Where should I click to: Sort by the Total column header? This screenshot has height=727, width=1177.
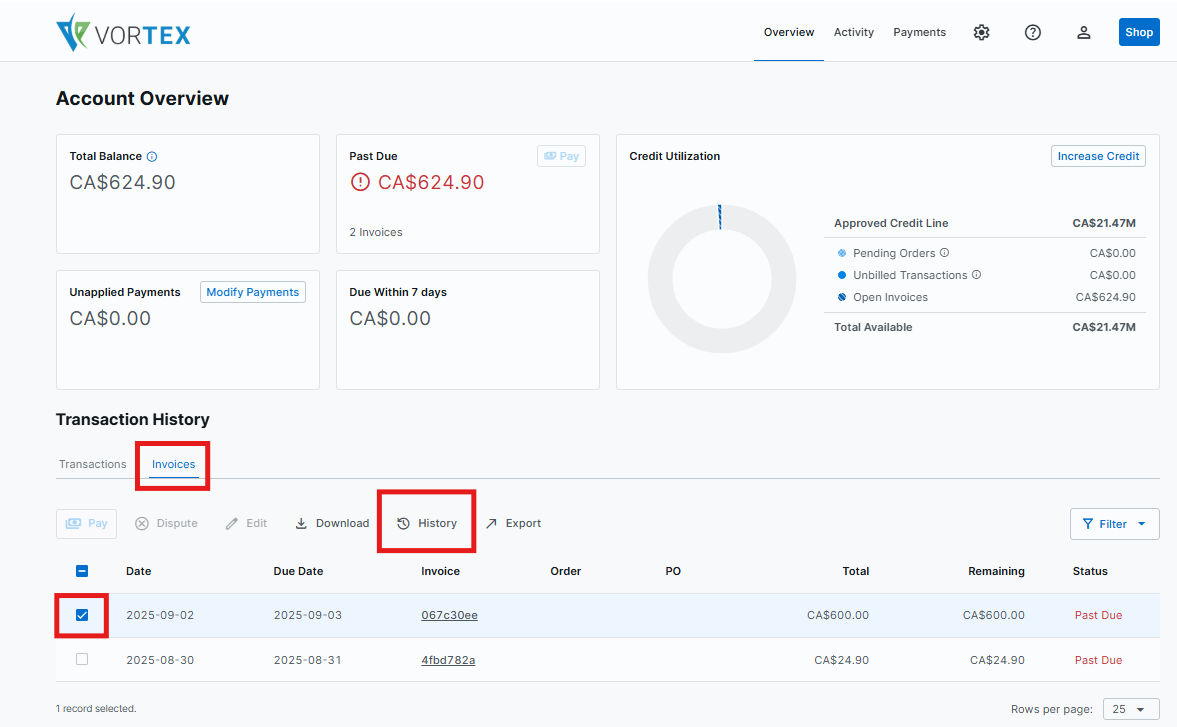(x=855, y=571)
